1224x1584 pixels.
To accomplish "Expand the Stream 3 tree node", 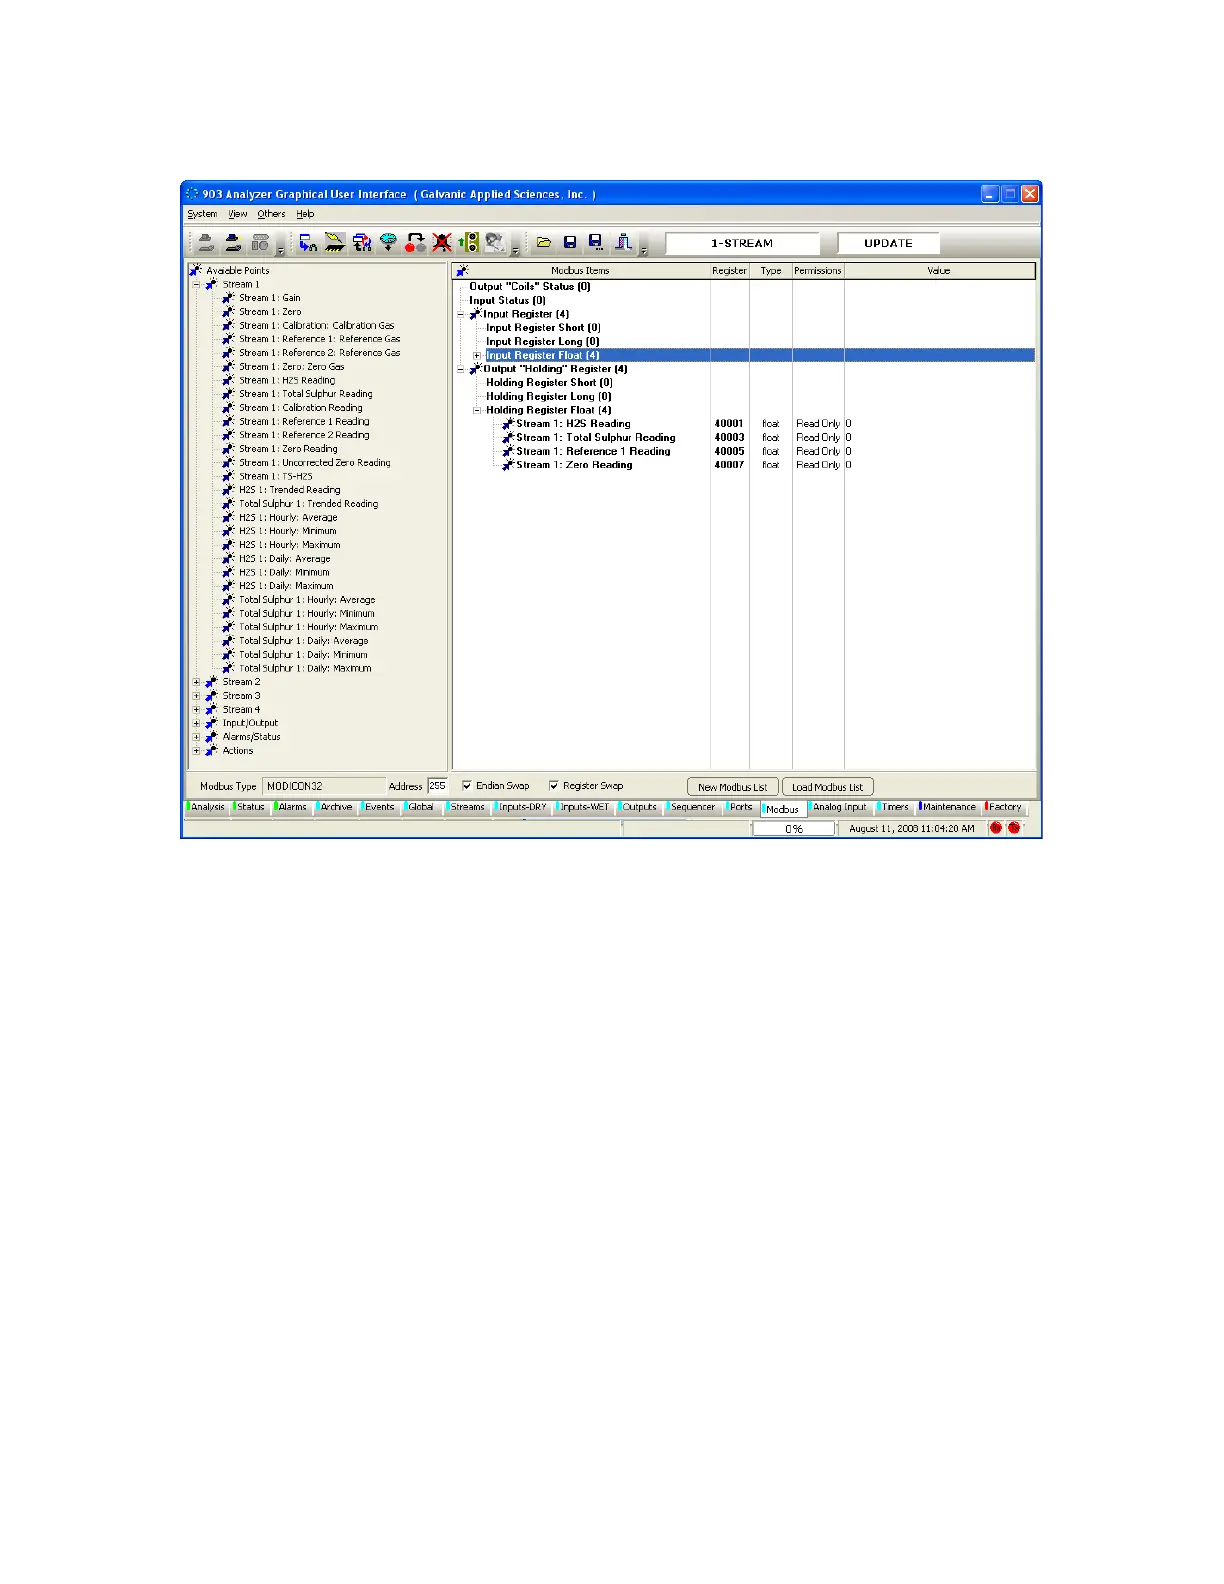I will click(x=197, y=696).
